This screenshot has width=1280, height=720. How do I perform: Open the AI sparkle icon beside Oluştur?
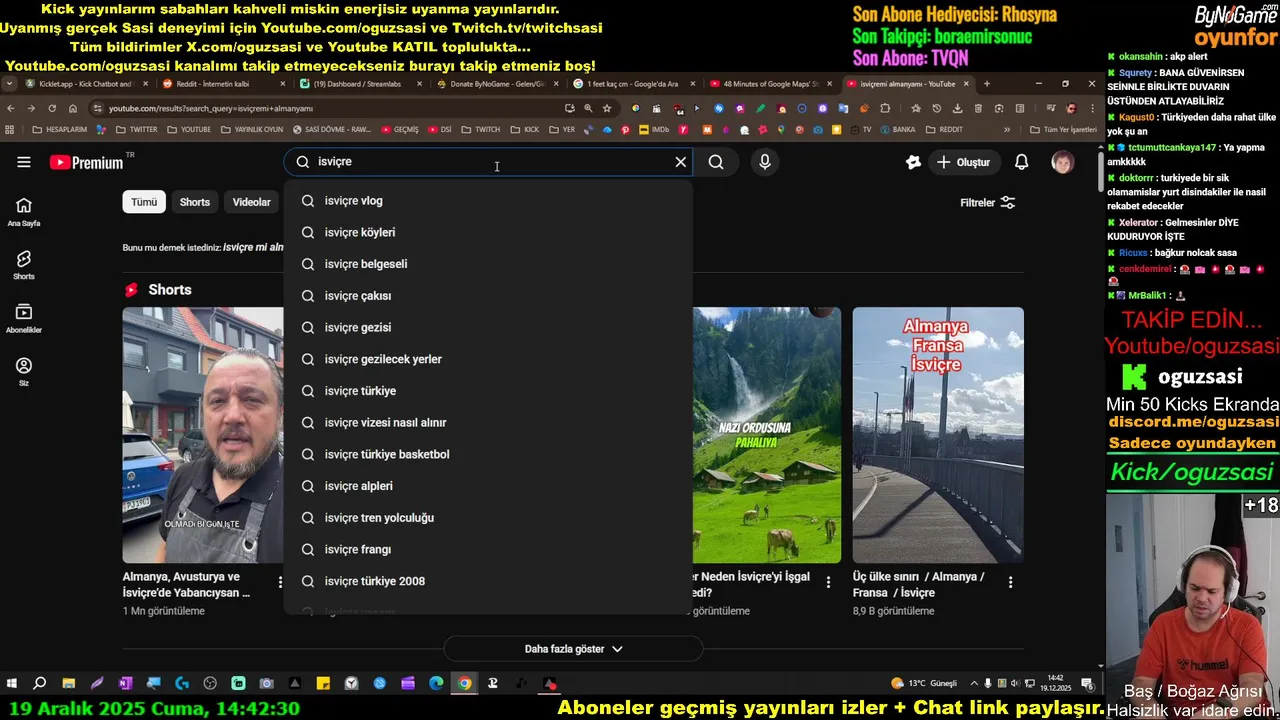click(913, 162)
